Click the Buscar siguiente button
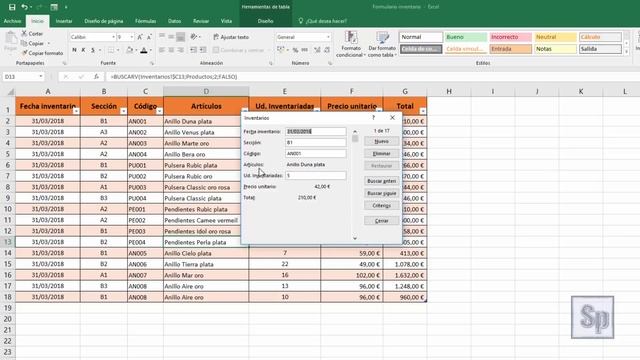The width and height of the screenshot is (640, 360). click(381, 193)
